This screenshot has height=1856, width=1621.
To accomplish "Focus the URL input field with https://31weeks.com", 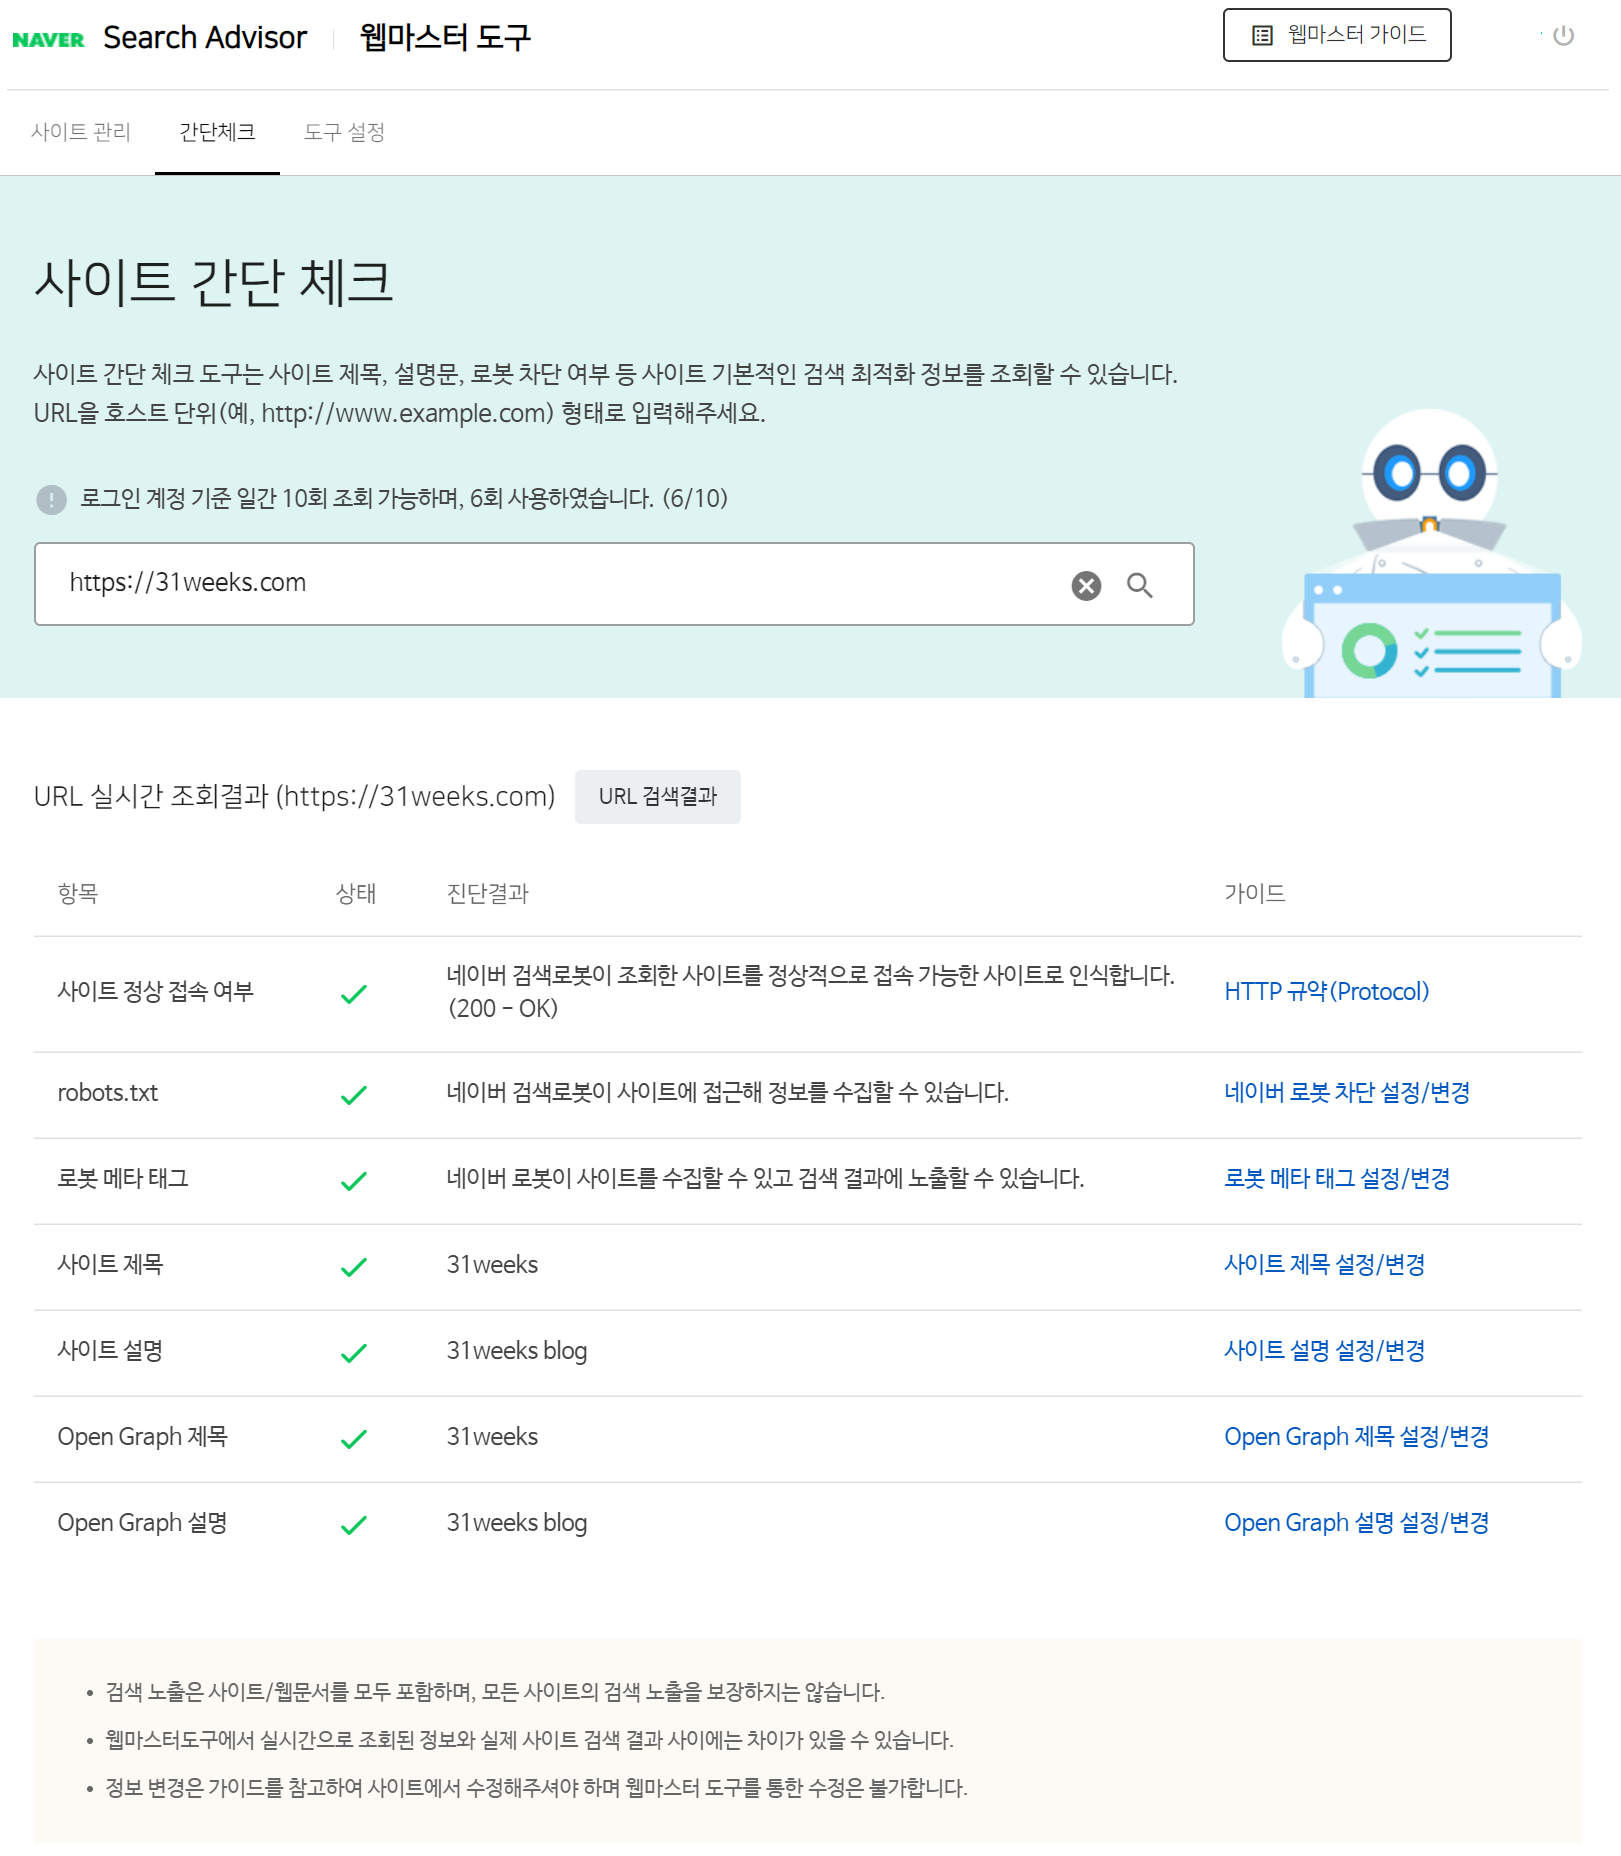I will (x=614, y=584).
